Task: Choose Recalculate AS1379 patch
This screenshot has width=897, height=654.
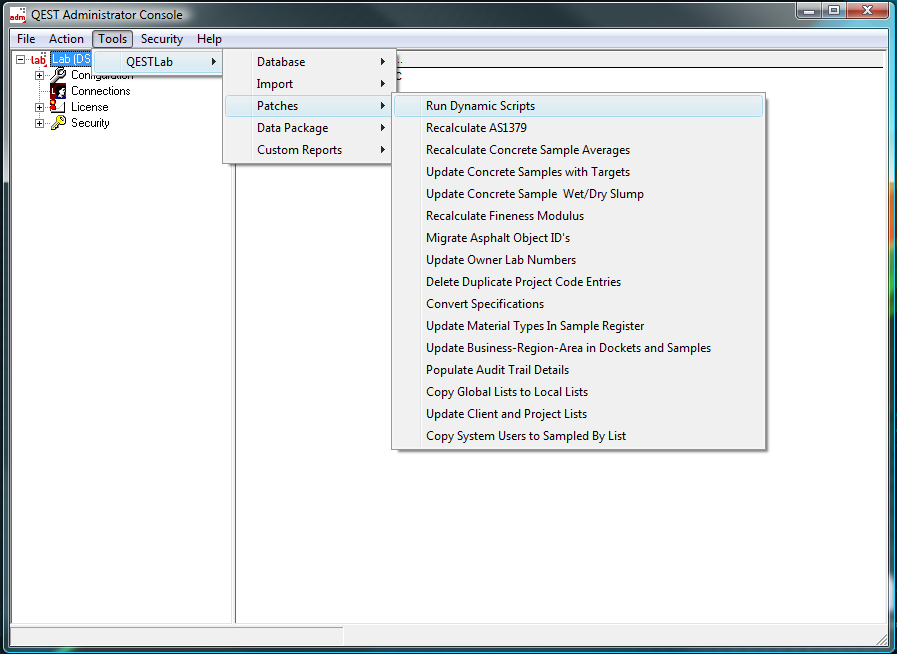Action: 476,128
